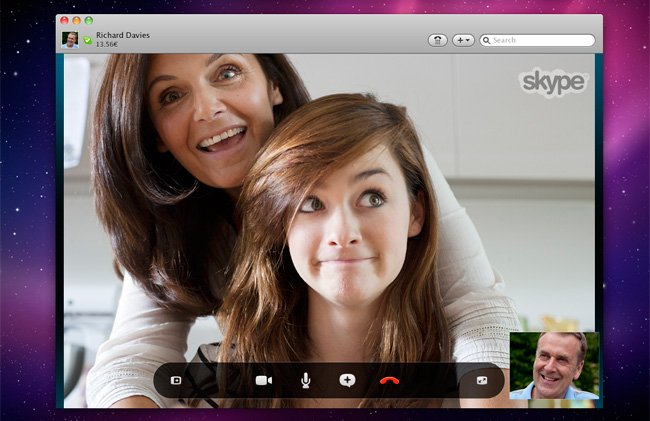Close the Skype window with red button
Image resolution: width=650 pixels, height=421 pixels.
click(64, 20)
